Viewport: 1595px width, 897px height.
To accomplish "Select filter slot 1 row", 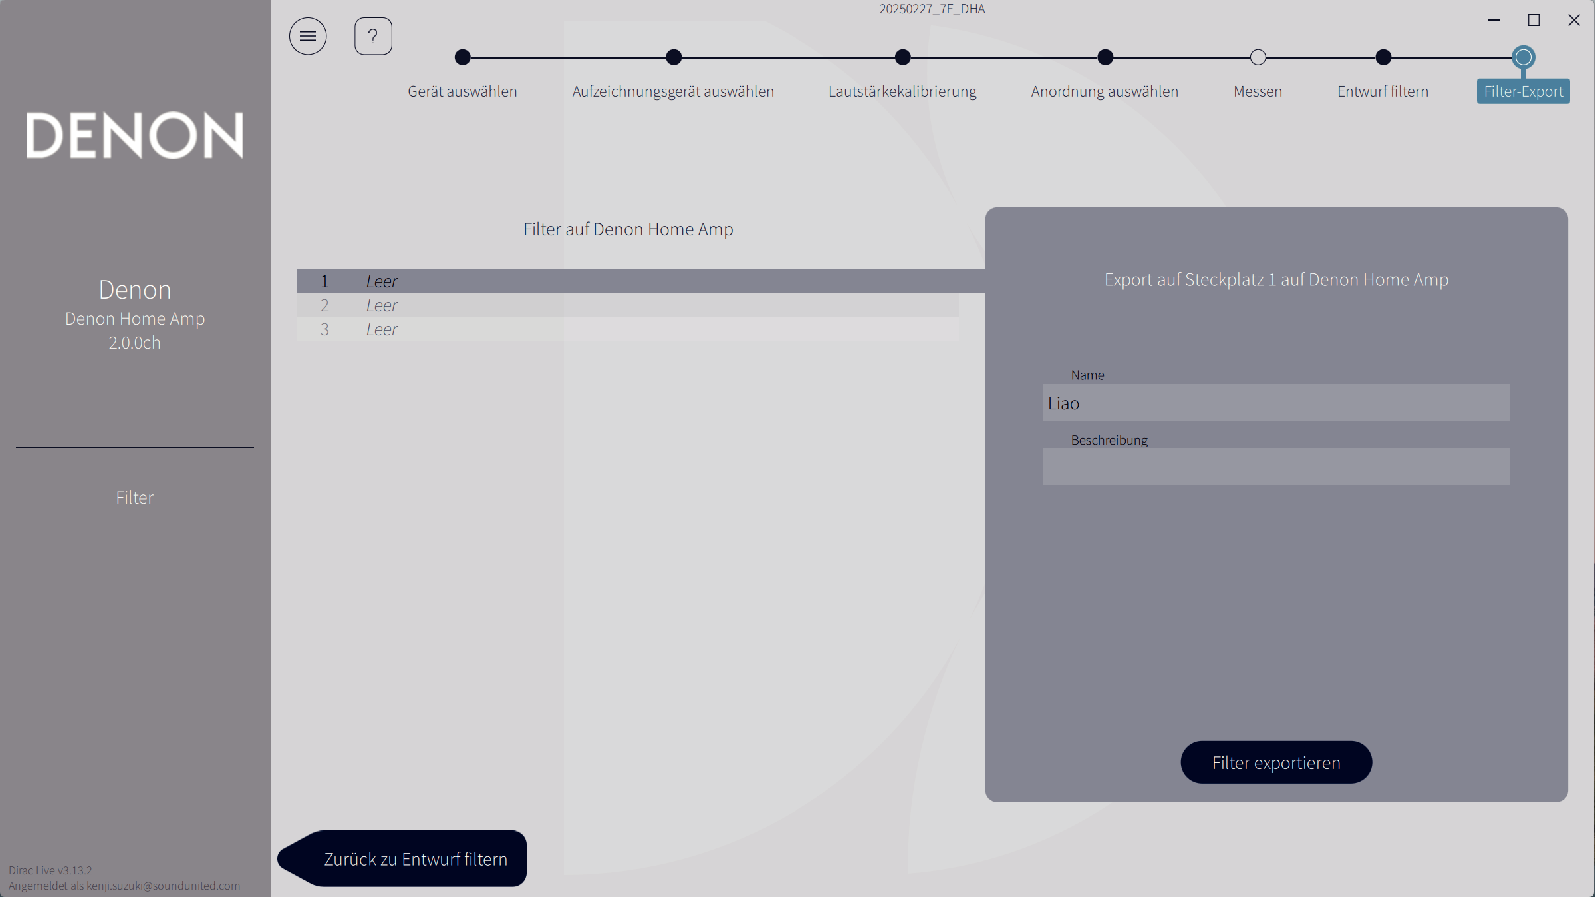I will click(x=628, y=281).
